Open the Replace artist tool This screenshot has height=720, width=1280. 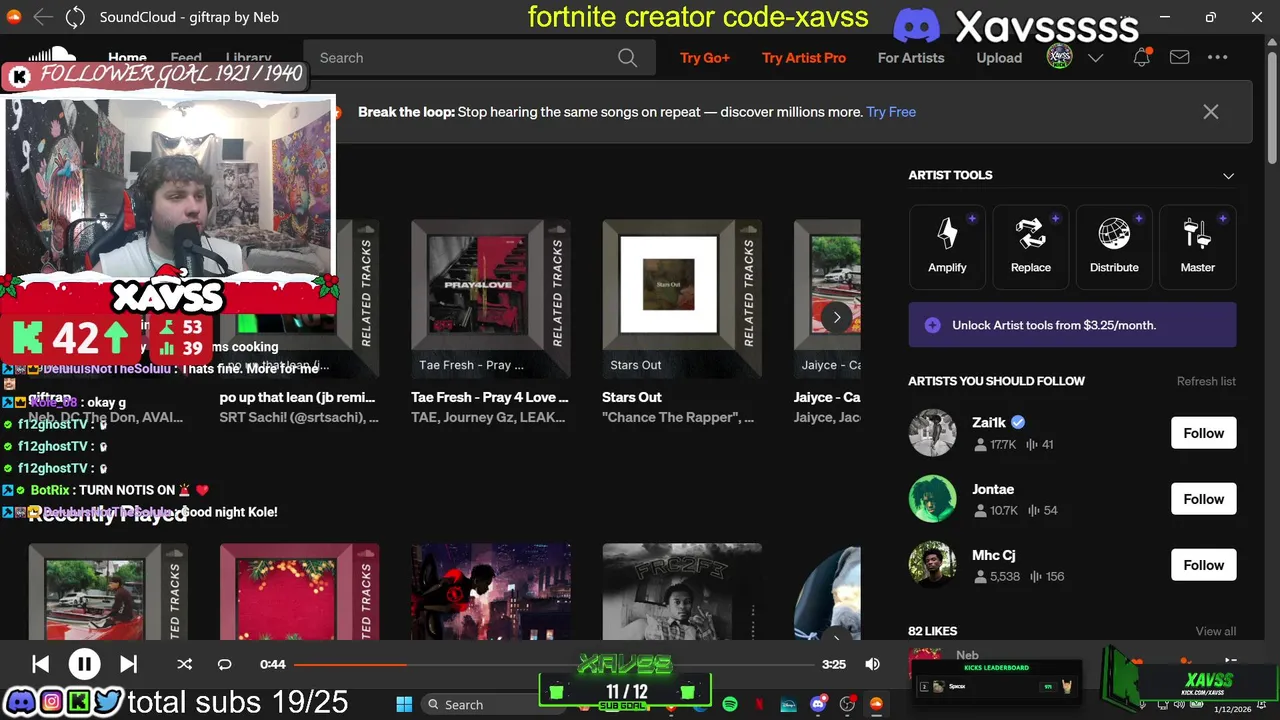point(1030,247)
